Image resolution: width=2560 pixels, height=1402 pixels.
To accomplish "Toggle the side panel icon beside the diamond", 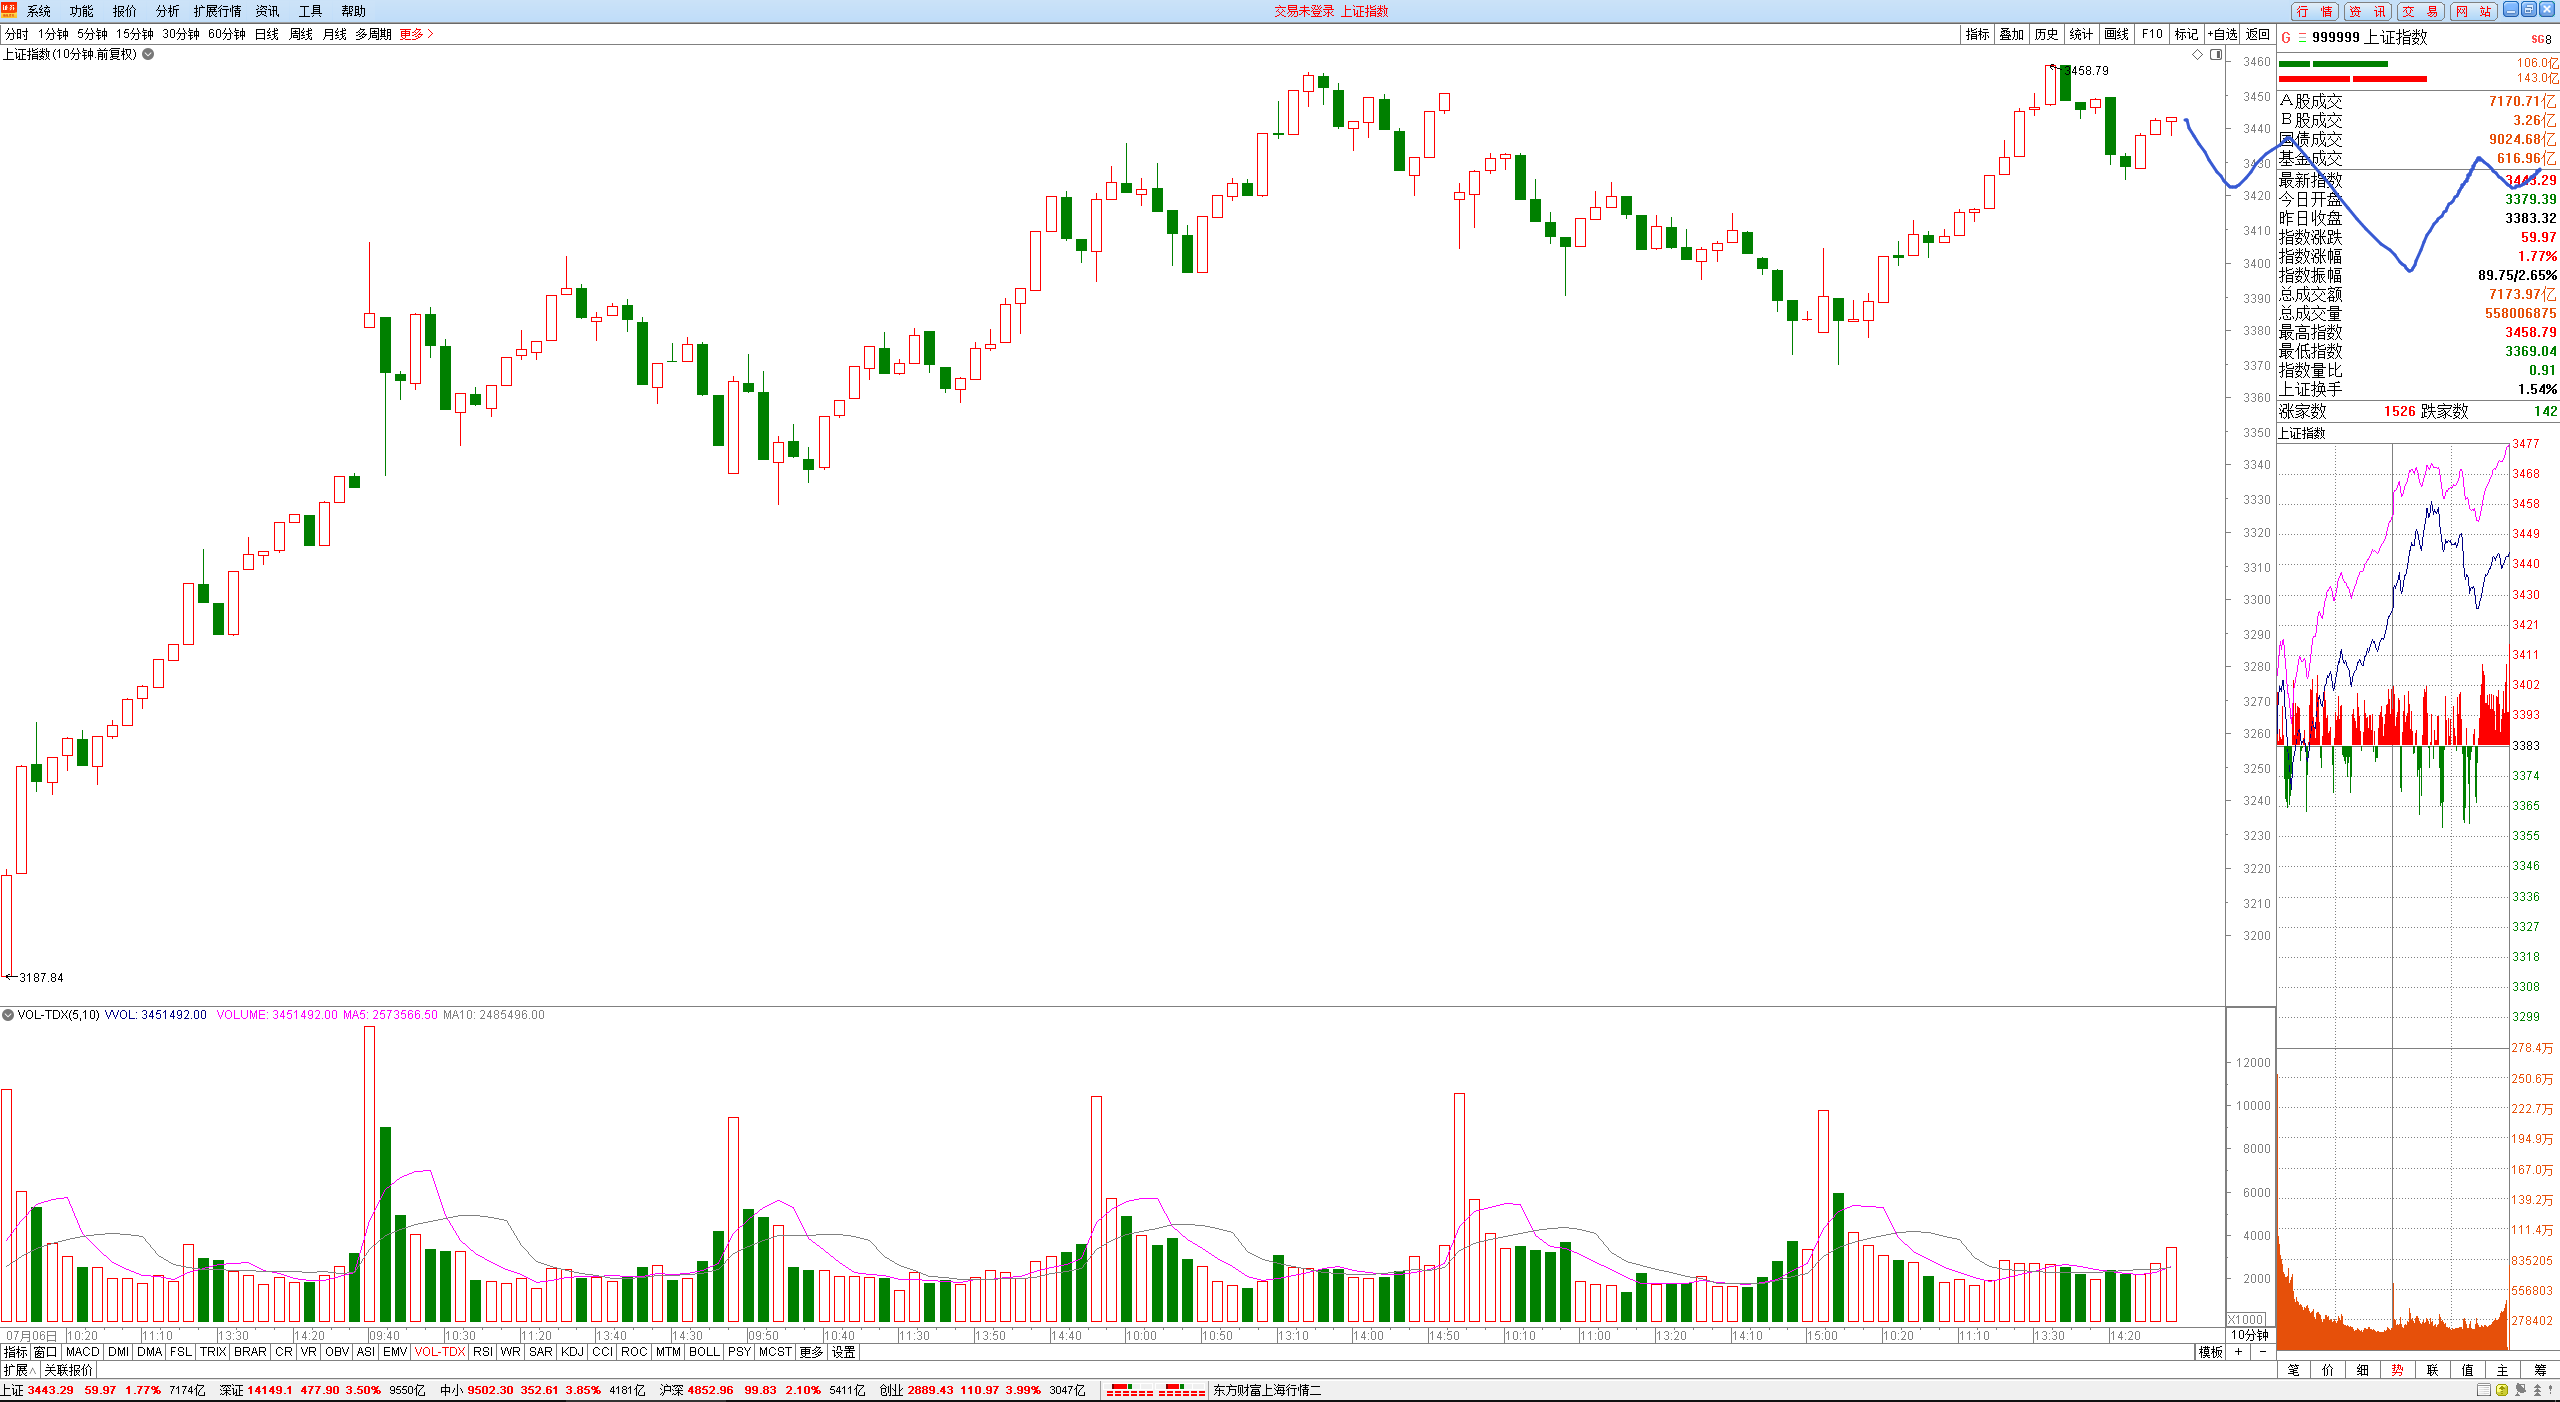I will click(x=2216, y=55).
